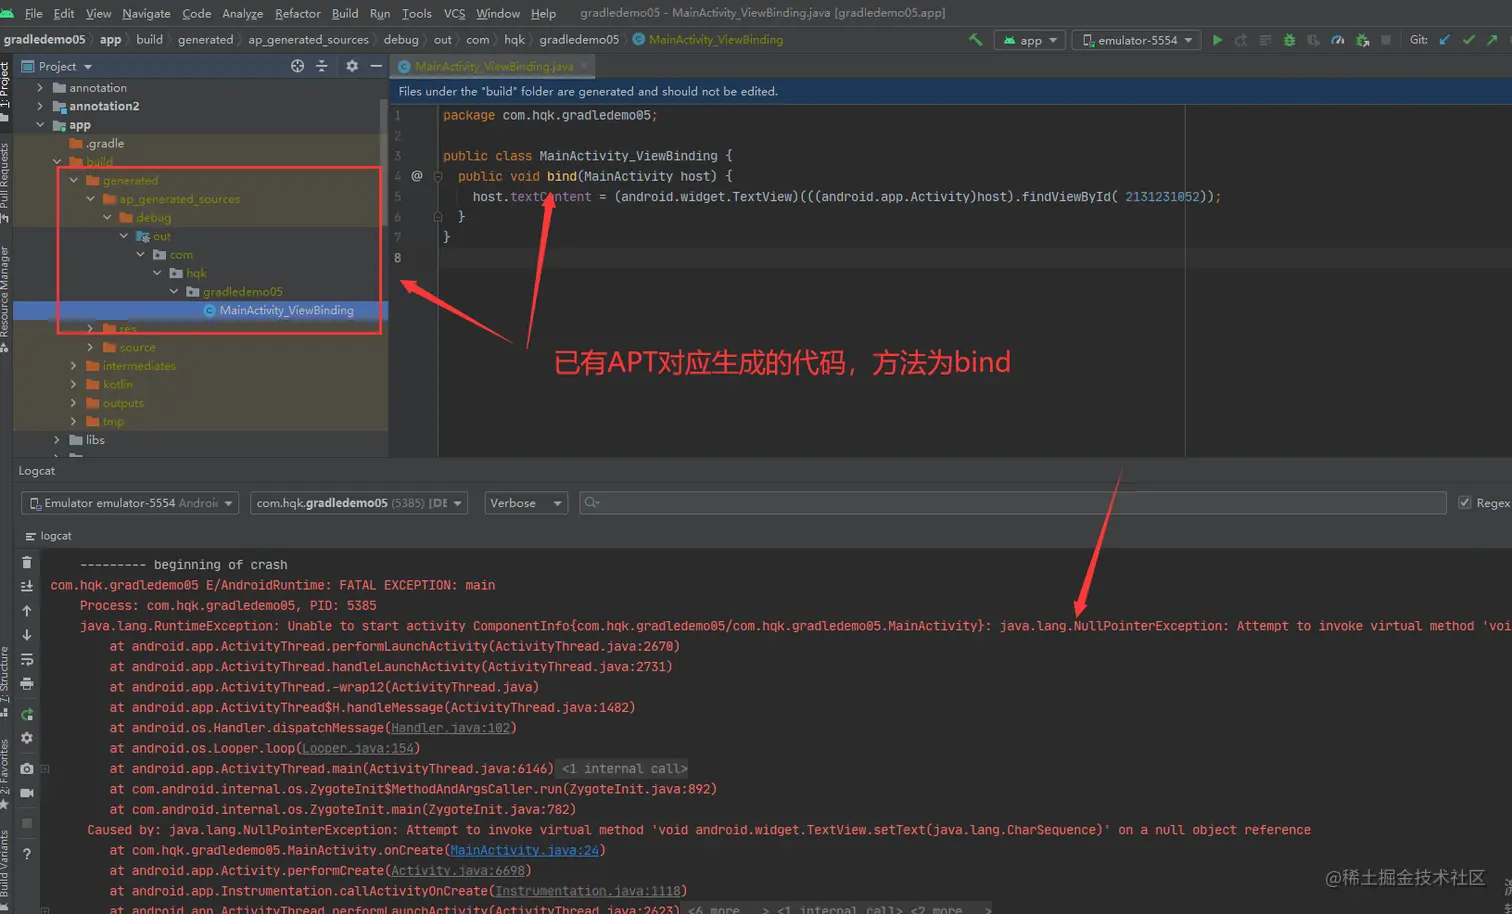Open Instrumentation.java:1118 stack trace link

(587, 891)
